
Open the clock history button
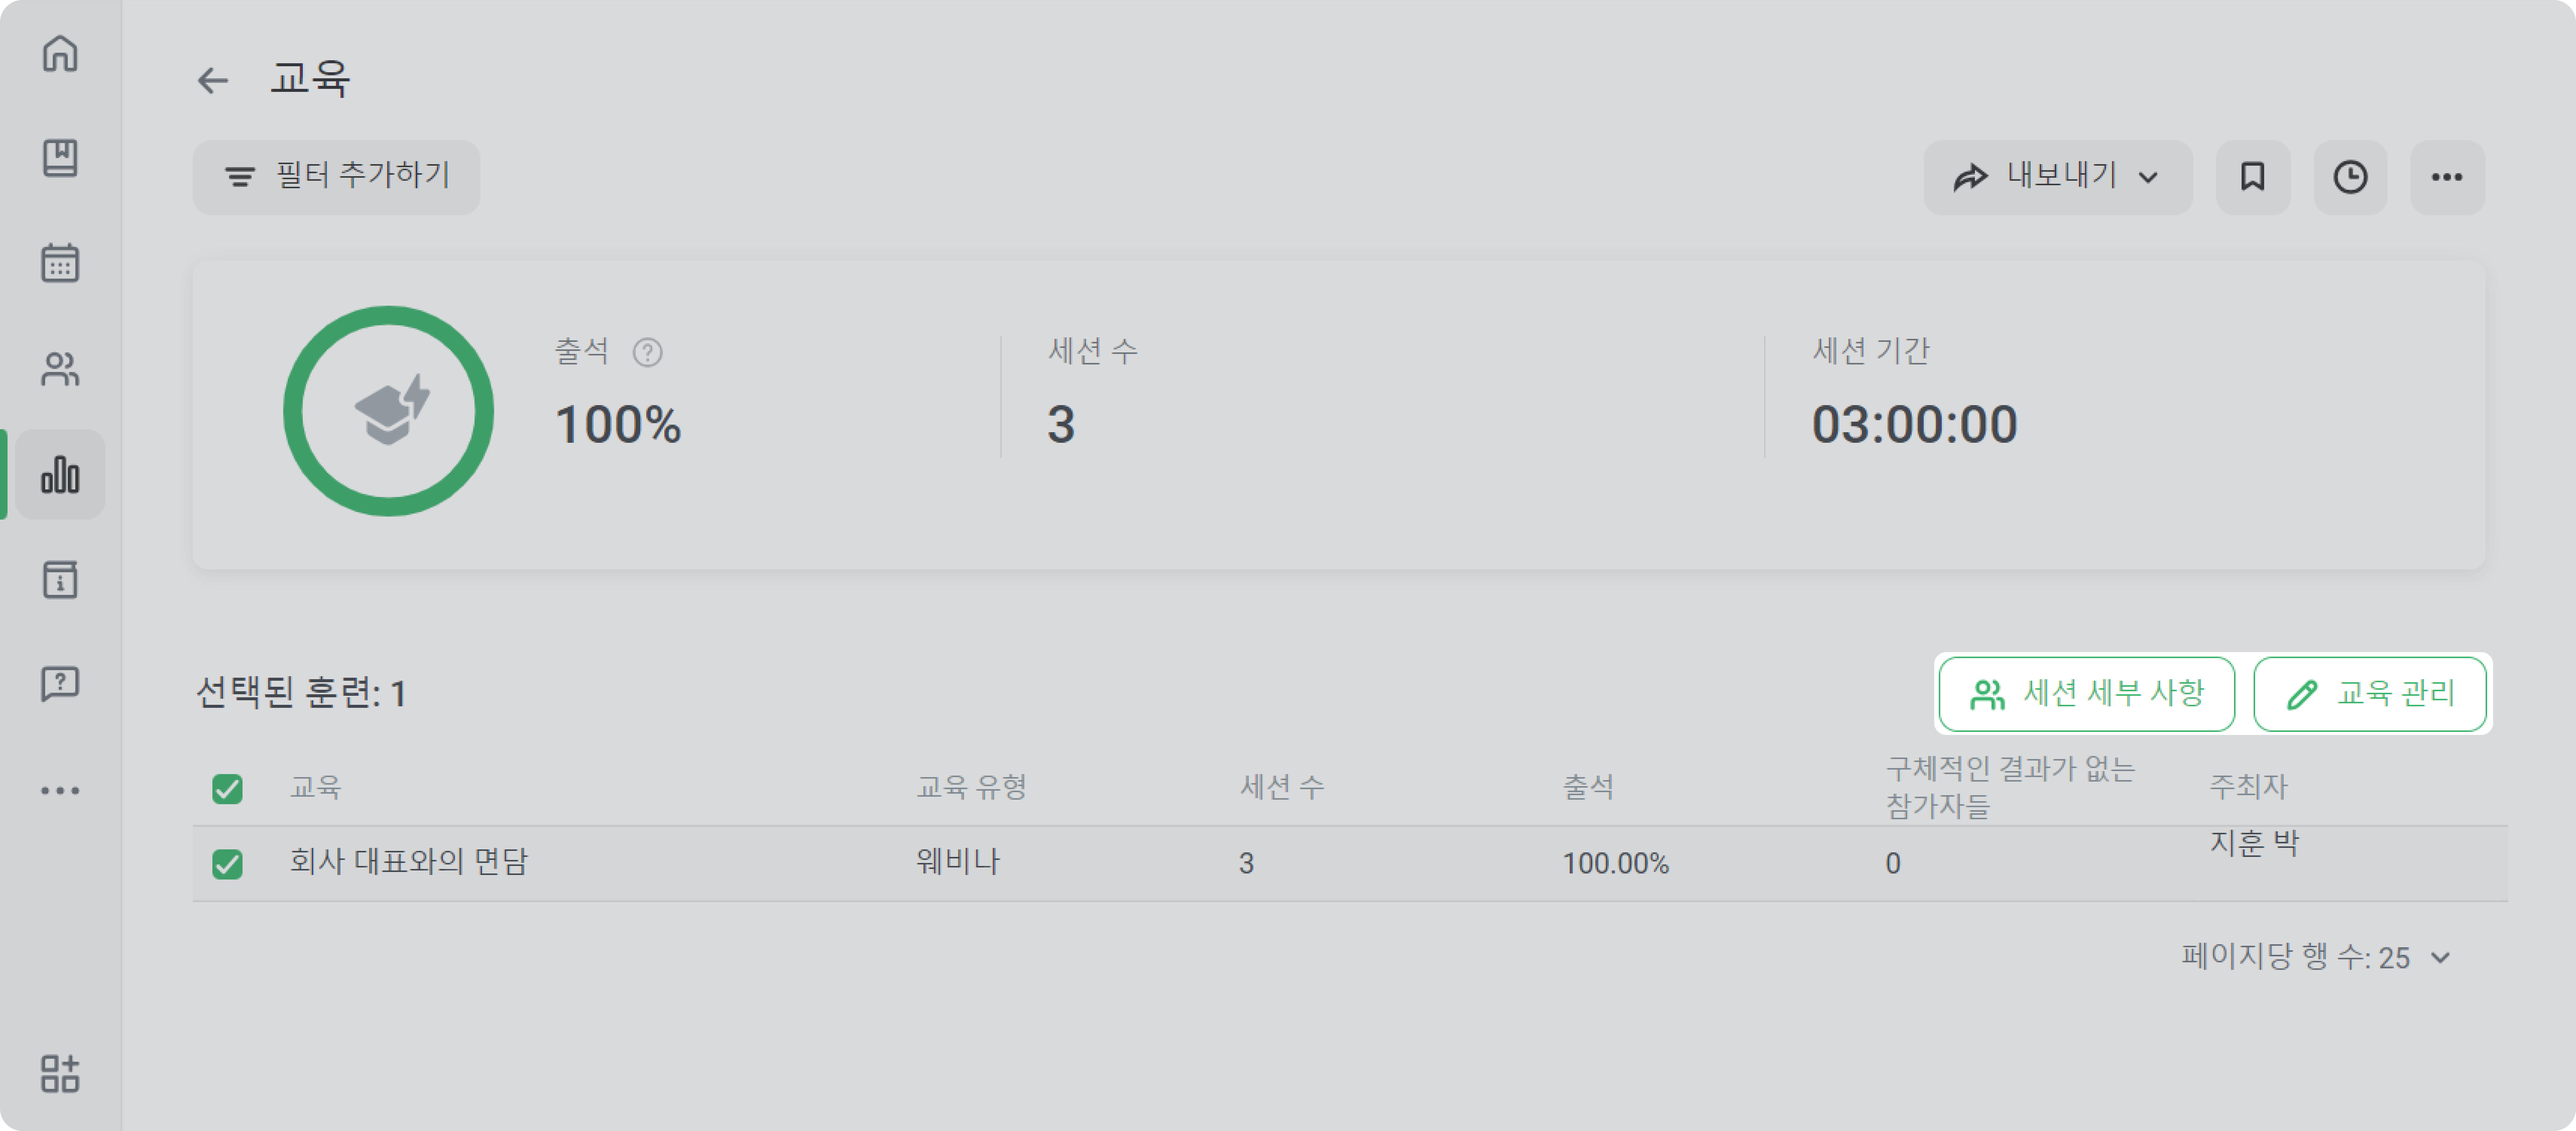click(2350, 177)
